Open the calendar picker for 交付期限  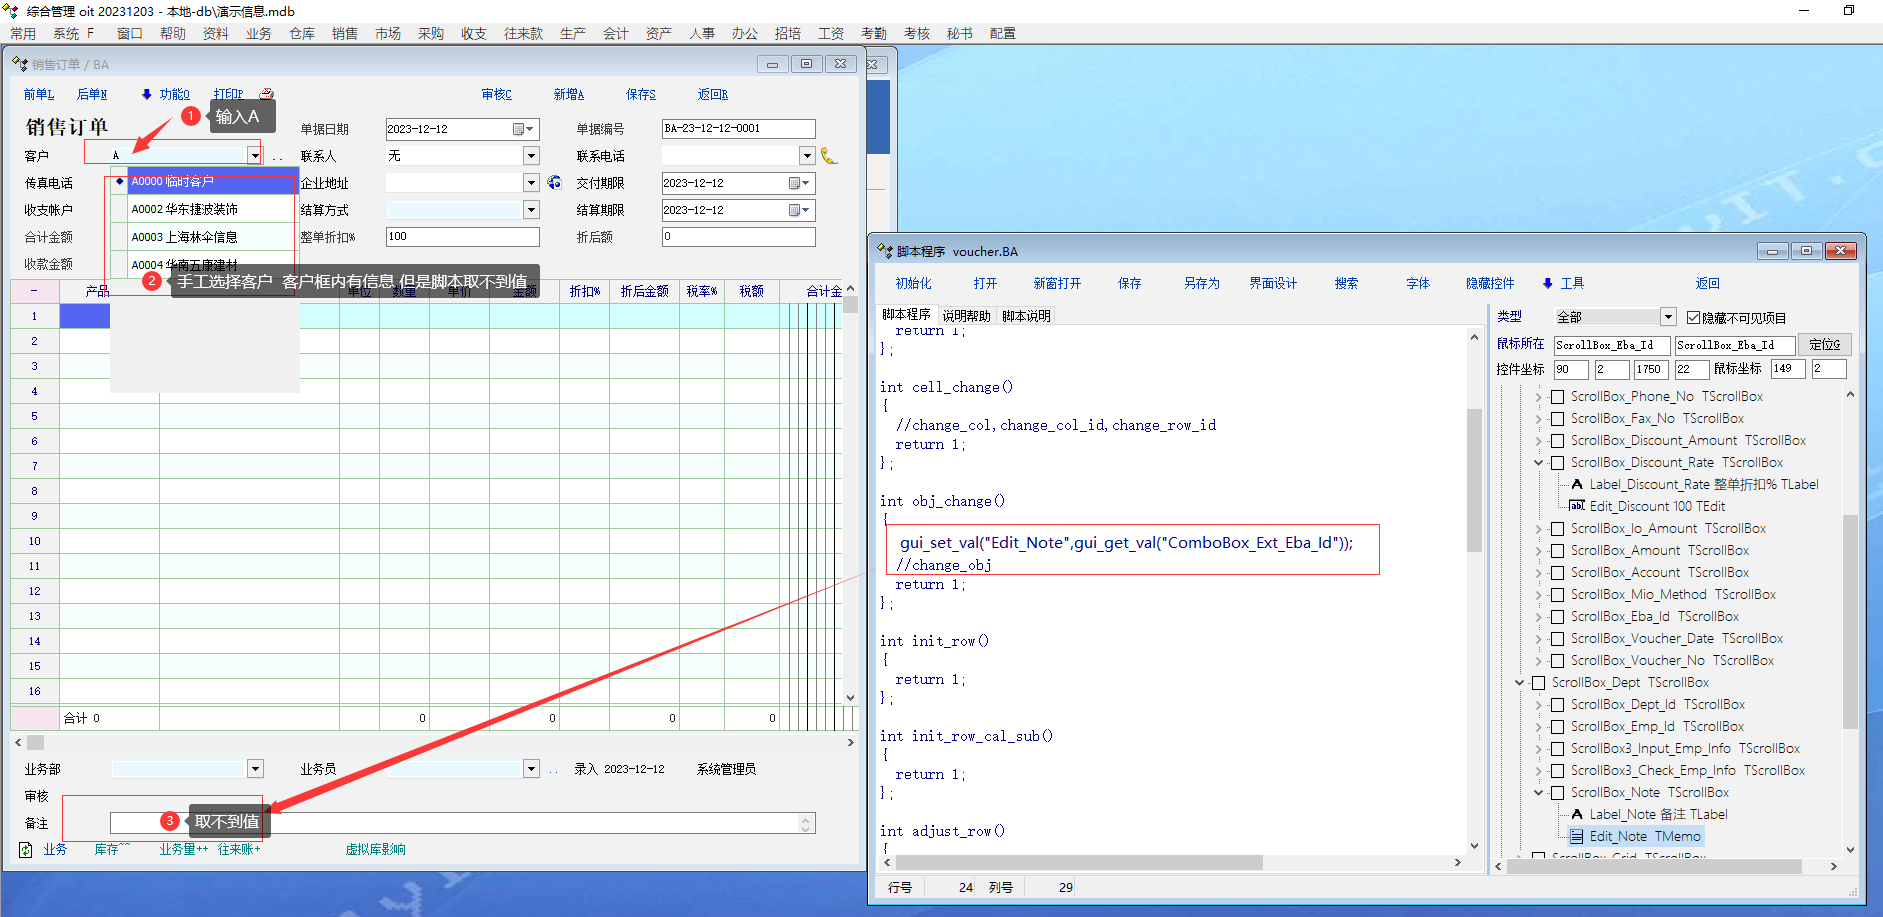[x=795, y=183]
